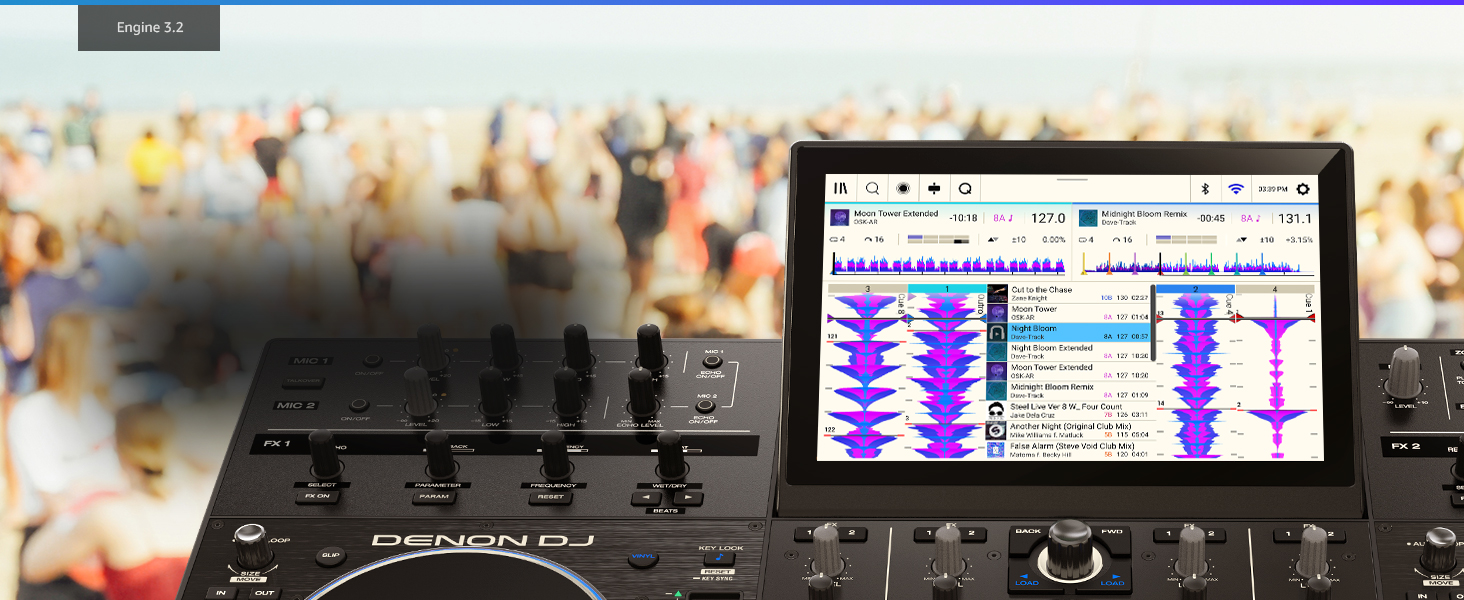Screen dimensions: 1464x600
Task: Select the Cut to the Chase track row
Action: pyautogui.click(x=1069, y=294)
